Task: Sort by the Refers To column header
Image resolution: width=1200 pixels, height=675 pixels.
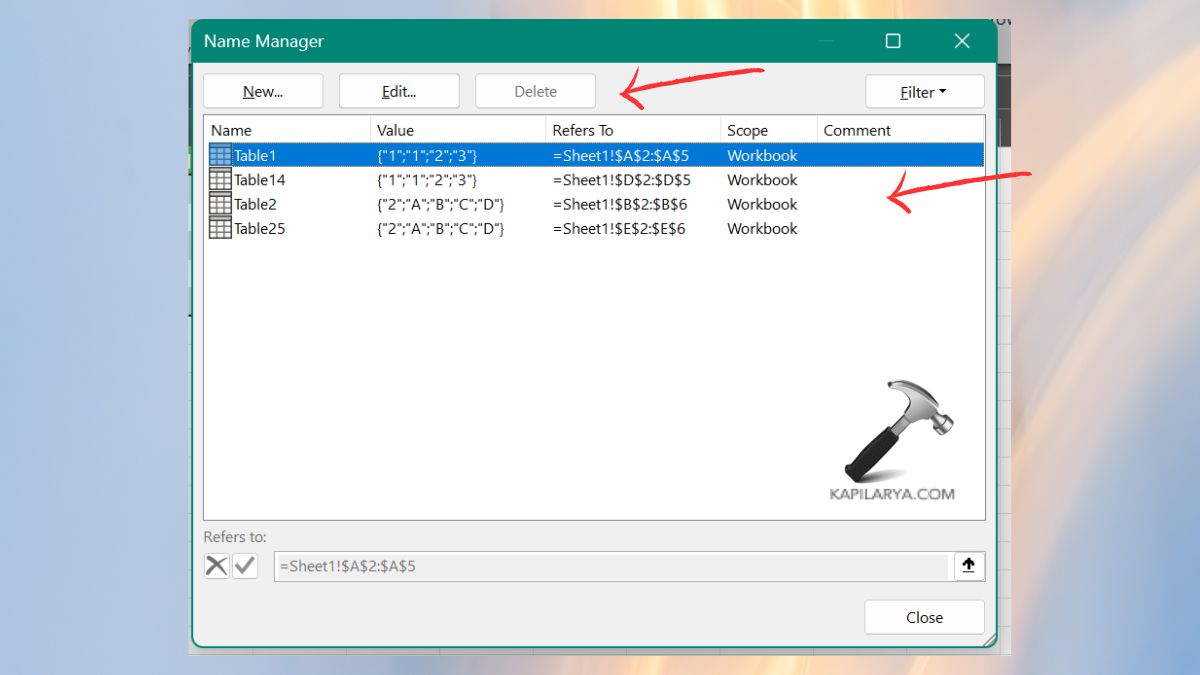Action: click(632, 130)
